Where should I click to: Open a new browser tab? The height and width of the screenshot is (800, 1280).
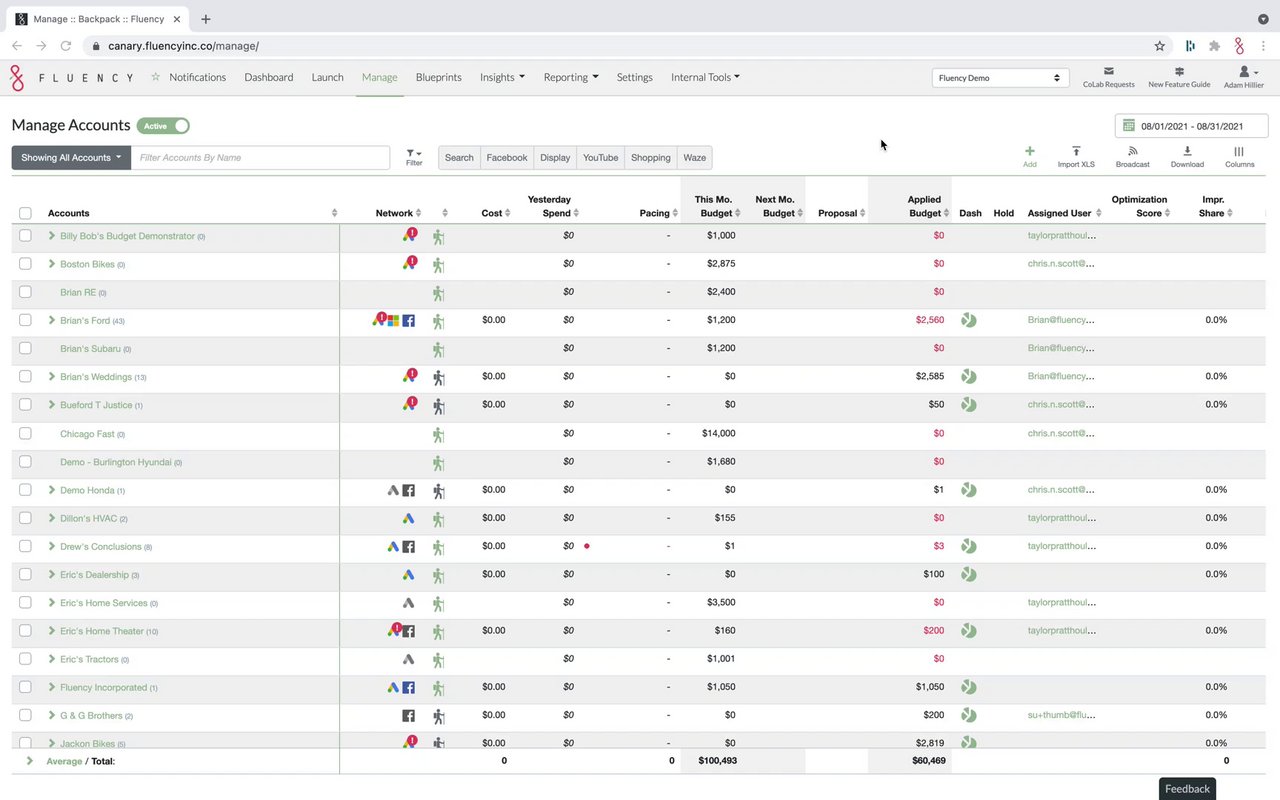pyautogui.click(x=206, y=19)
